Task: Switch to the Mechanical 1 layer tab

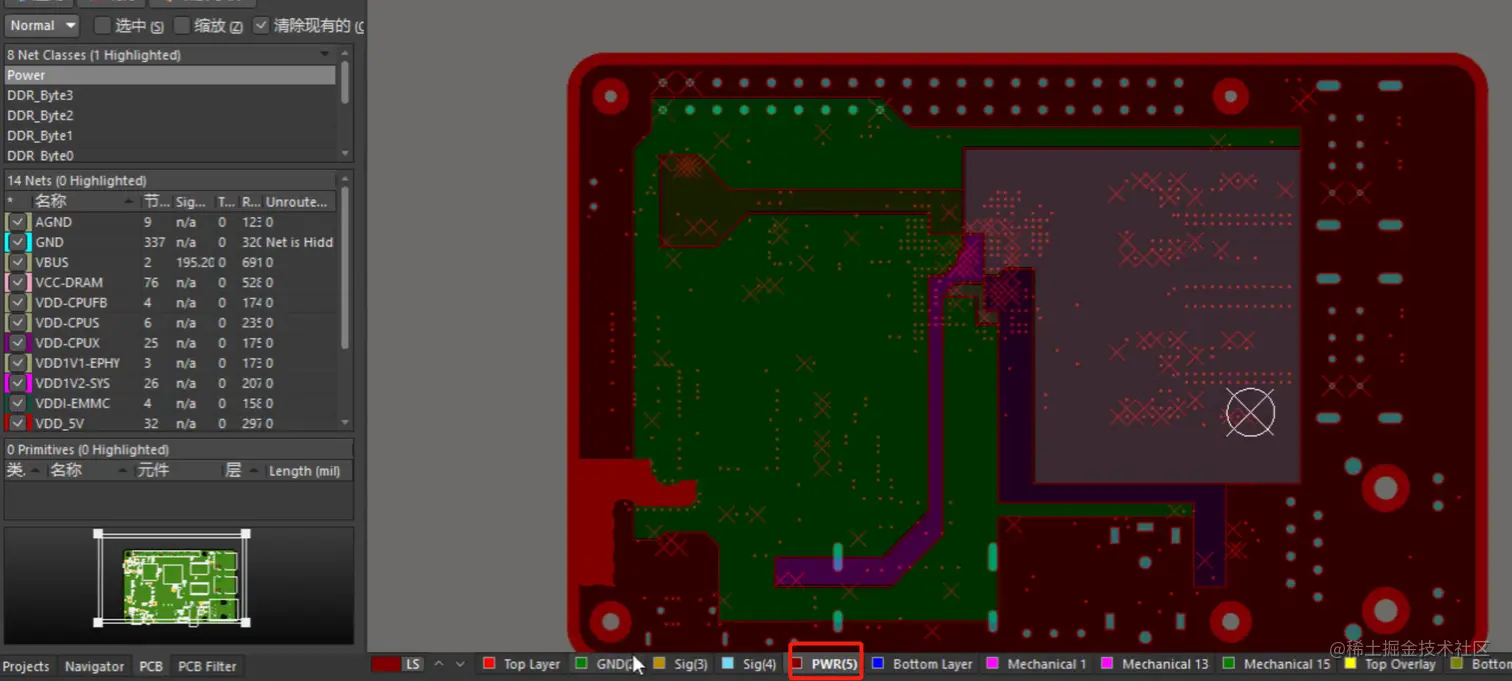Action: (1037, 664)
